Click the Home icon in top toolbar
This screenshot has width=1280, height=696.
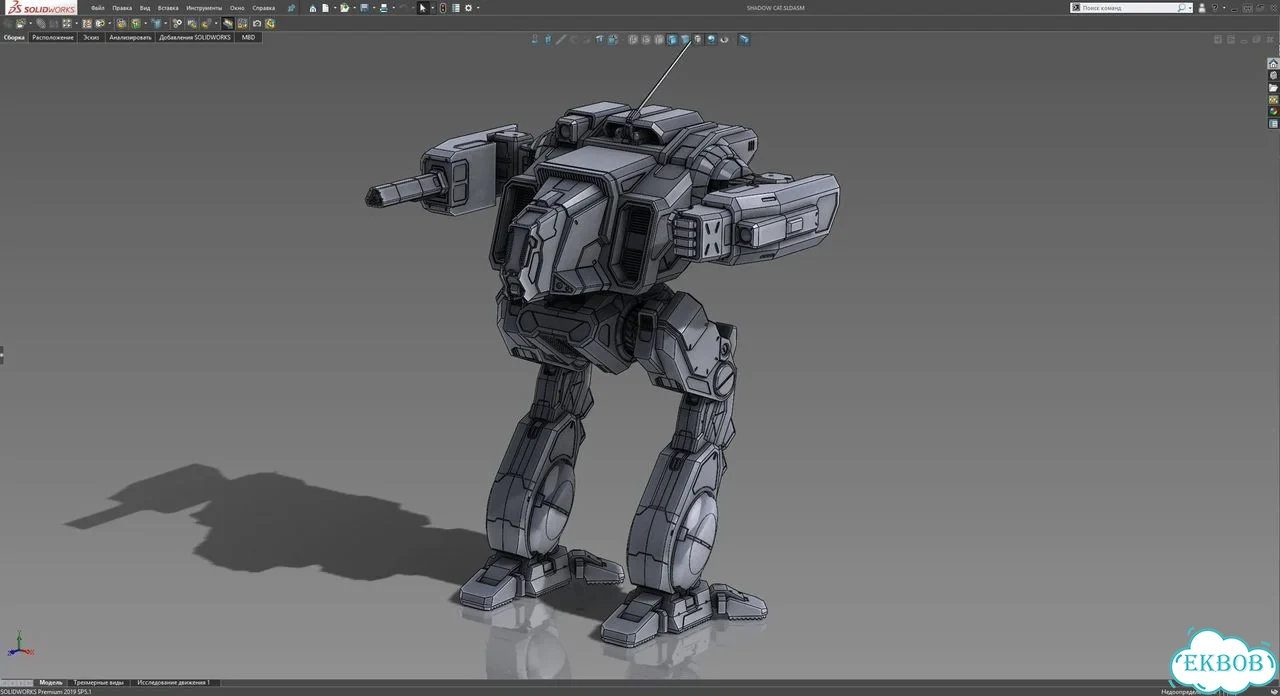pyautogui.click(x=313, y=8)
